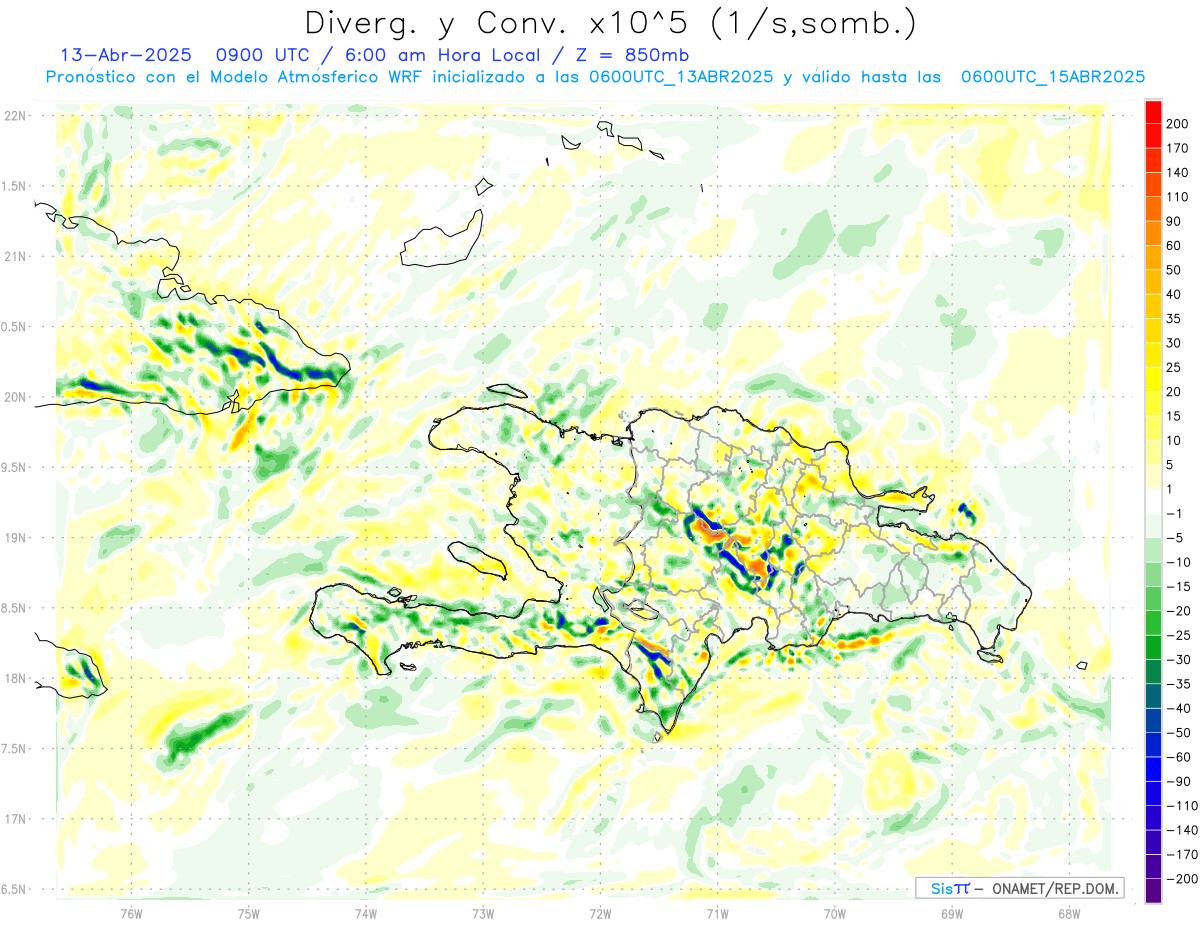This screenshot has width=1200, height=927.
Task: Click the latitude label '20N'
Action: [x=15, y=397]
